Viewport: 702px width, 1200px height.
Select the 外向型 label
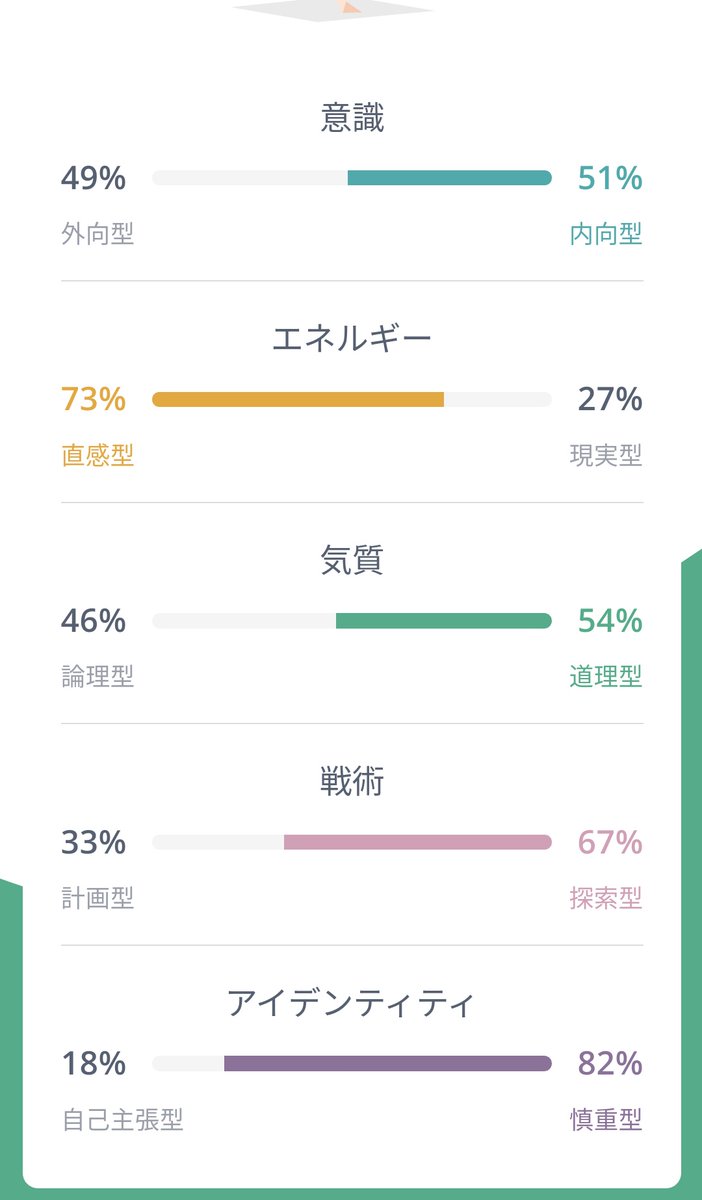(x=97, y=235)
